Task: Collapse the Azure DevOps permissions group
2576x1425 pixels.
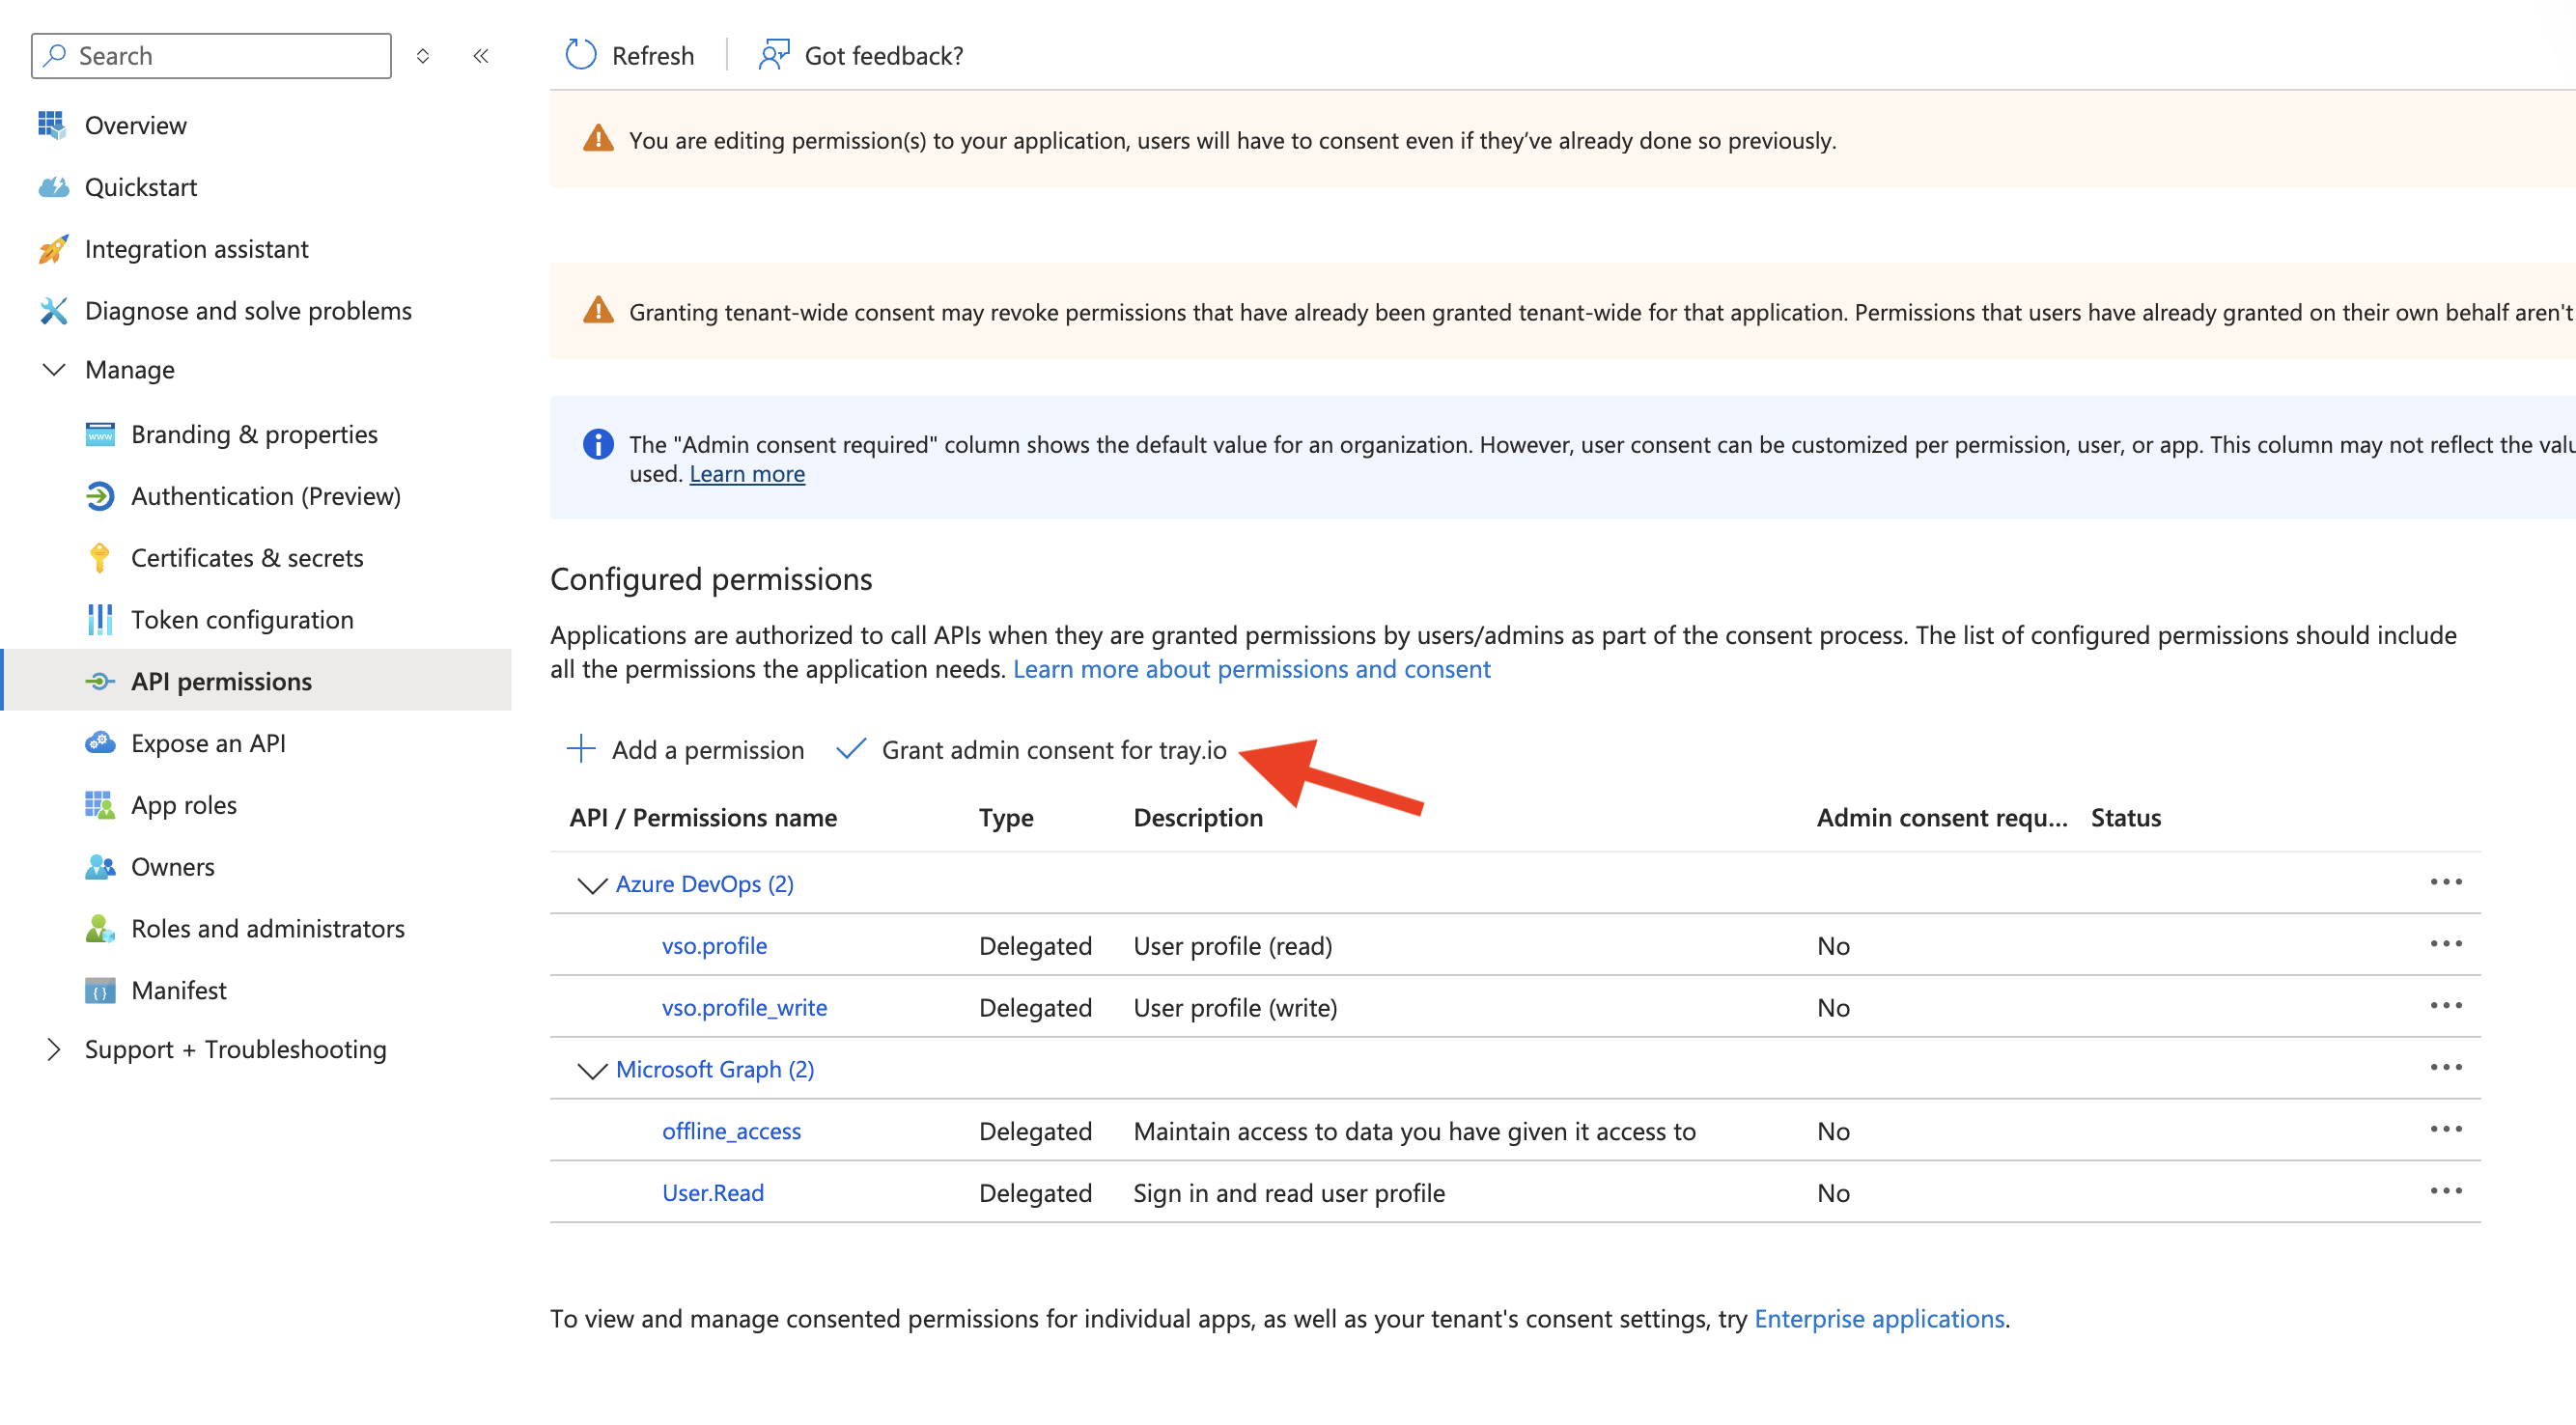Action: point(591,883)
